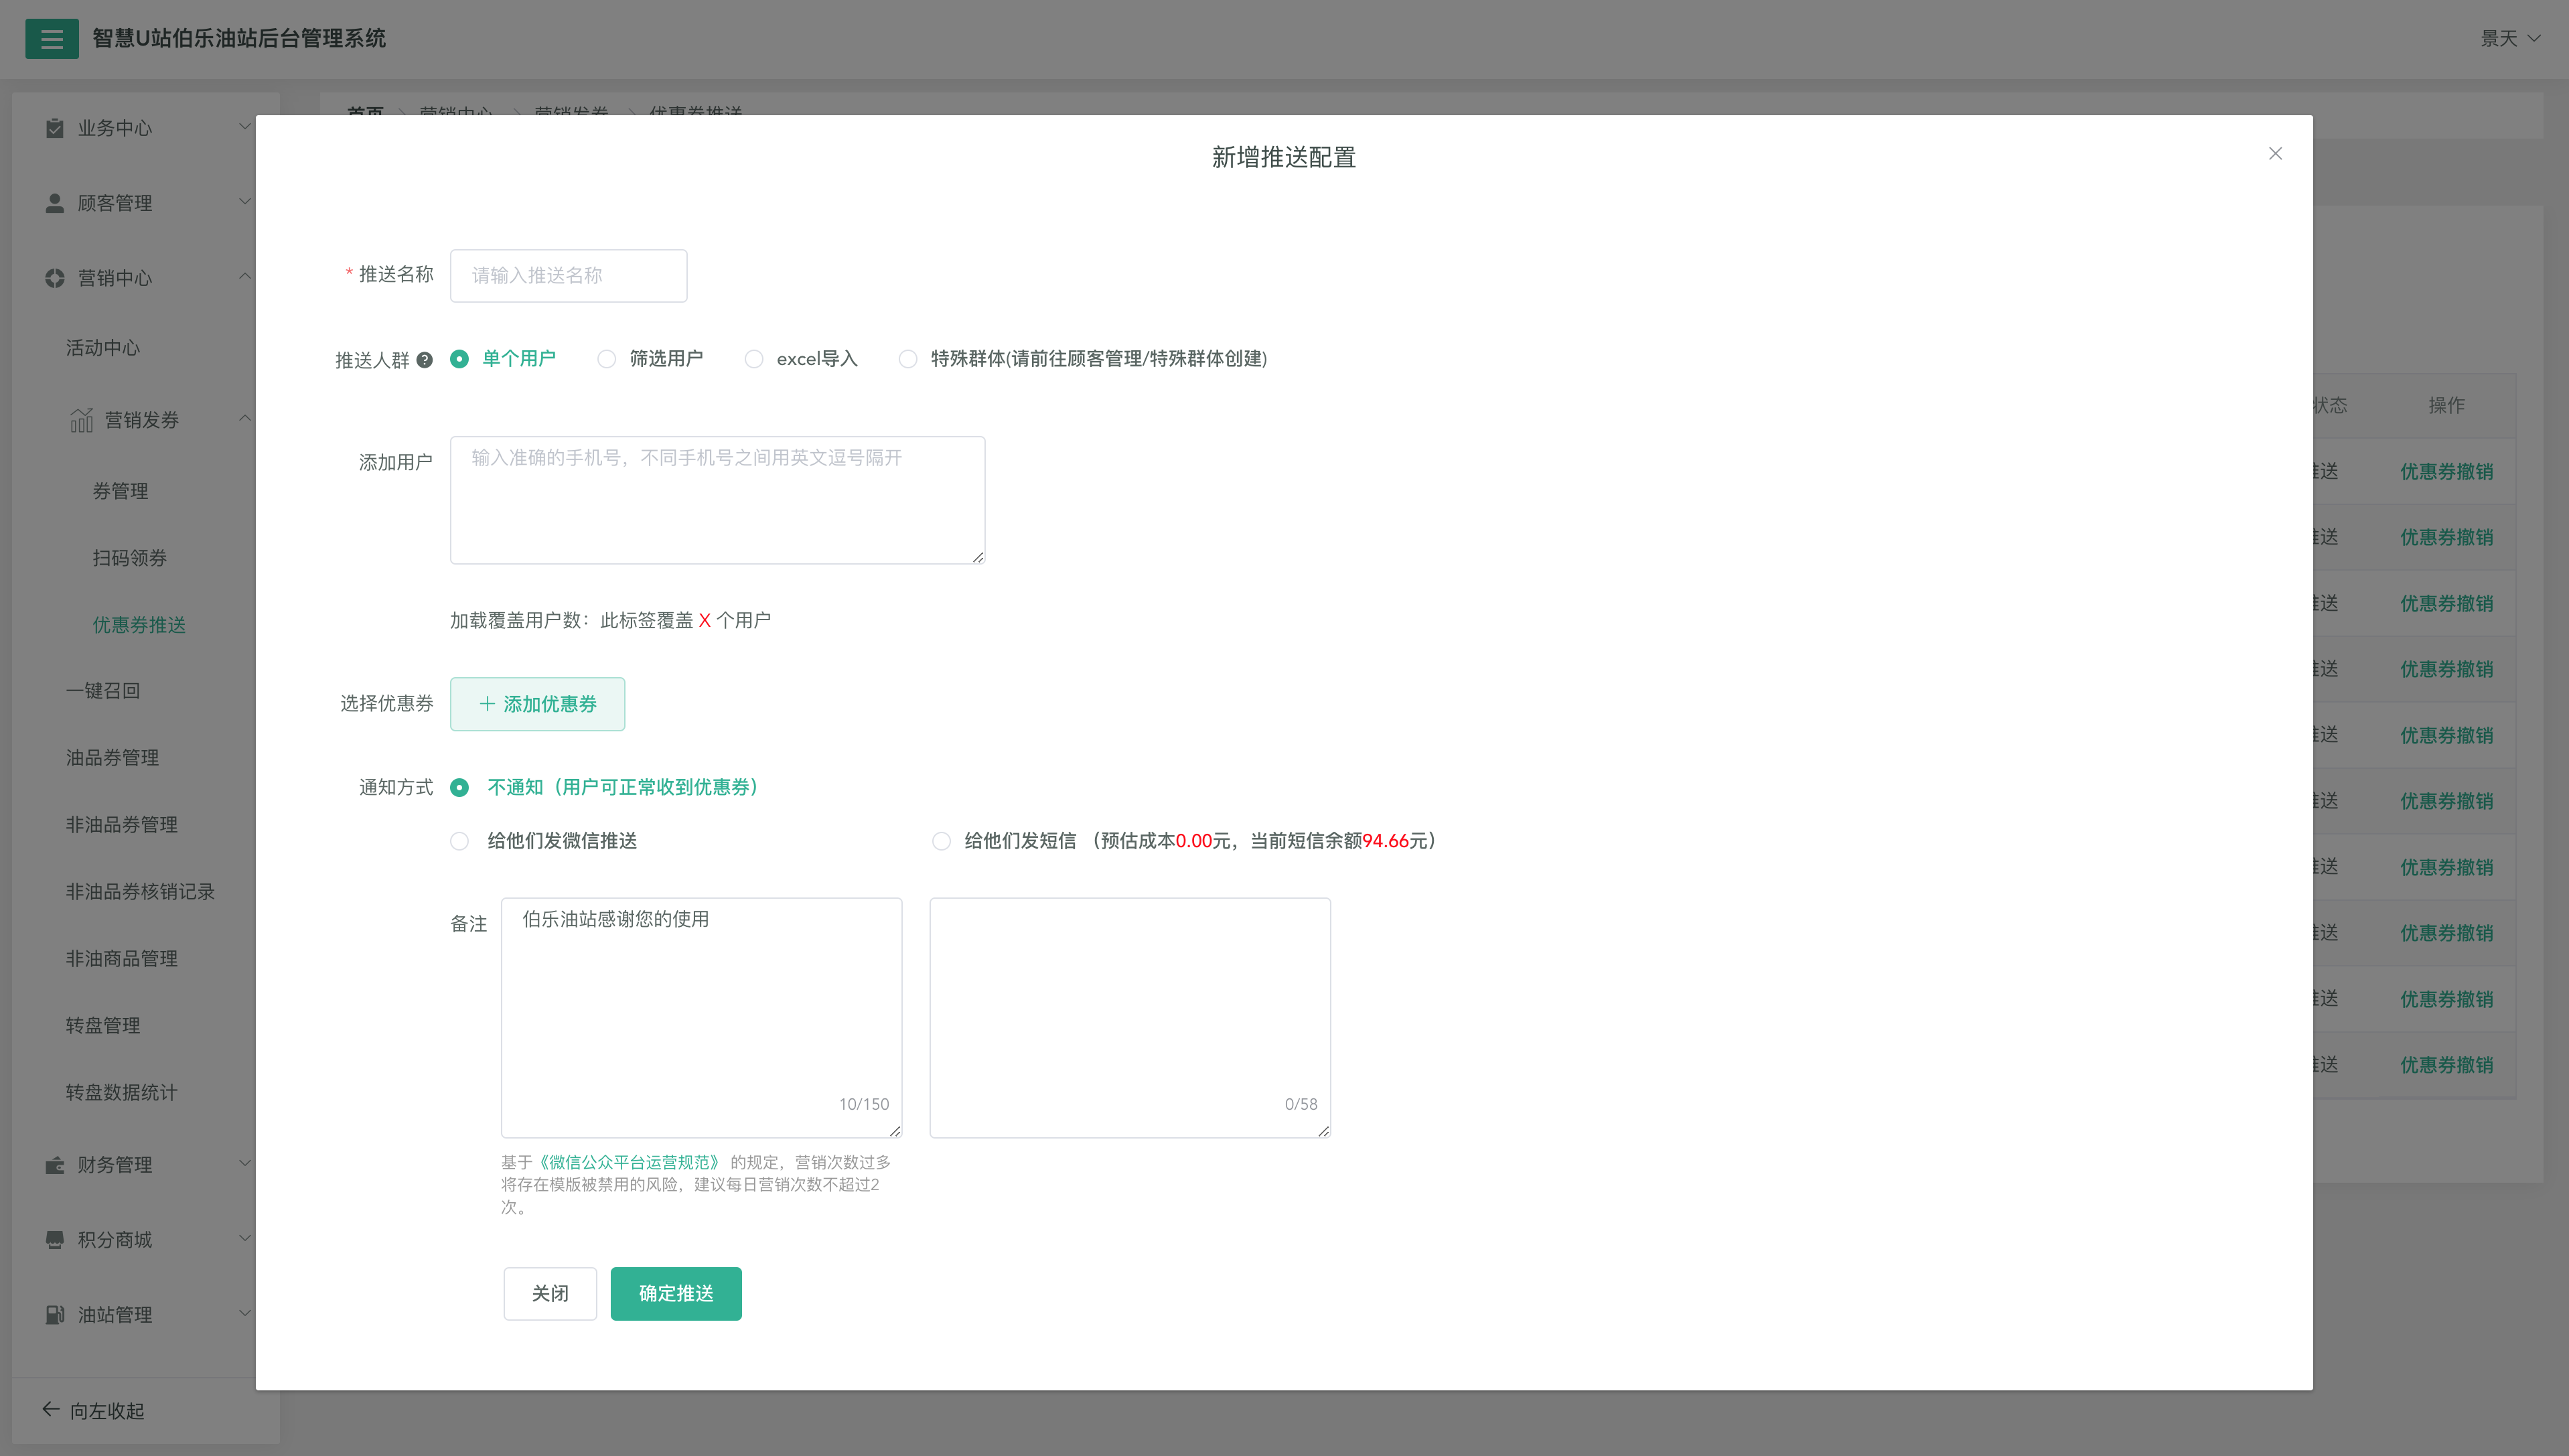Open 优惠券推送 in the sidebar

tap(139, 625)
